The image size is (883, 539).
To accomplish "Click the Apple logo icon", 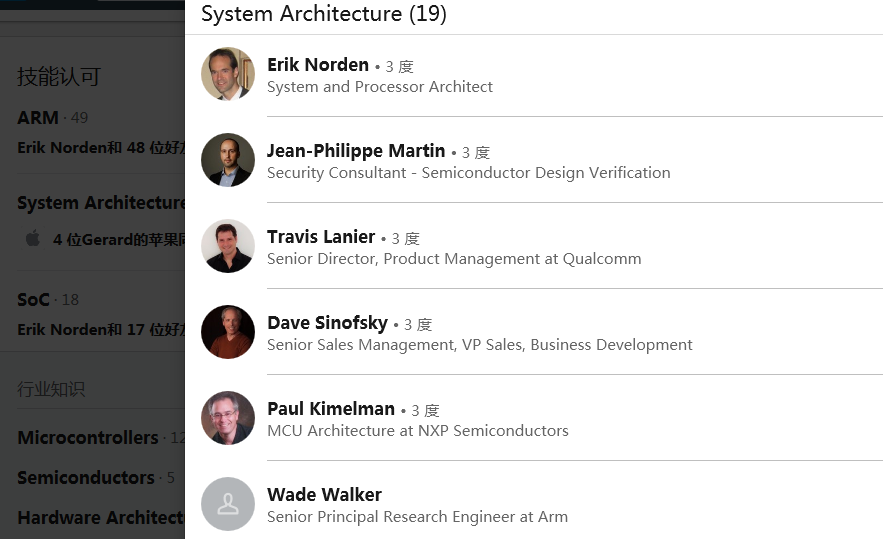I will point(33,238).
